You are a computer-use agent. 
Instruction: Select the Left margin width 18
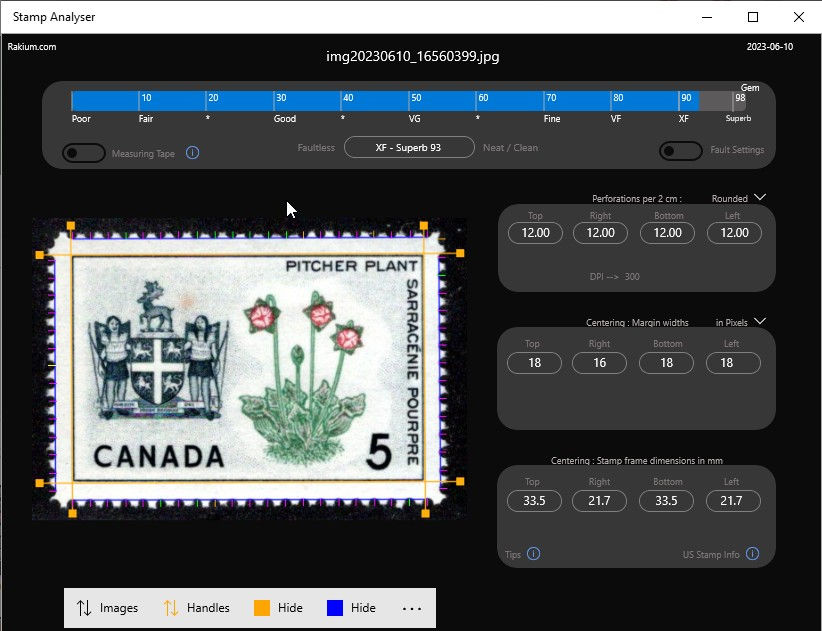(733, 363)
